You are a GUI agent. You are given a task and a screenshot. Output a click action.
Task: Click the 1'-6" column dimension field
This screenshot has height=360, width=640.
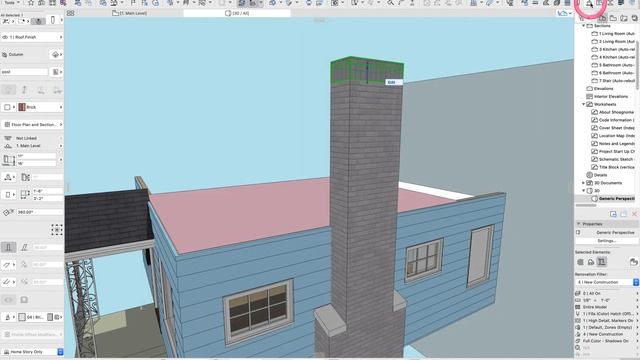[x=47, y=191]
